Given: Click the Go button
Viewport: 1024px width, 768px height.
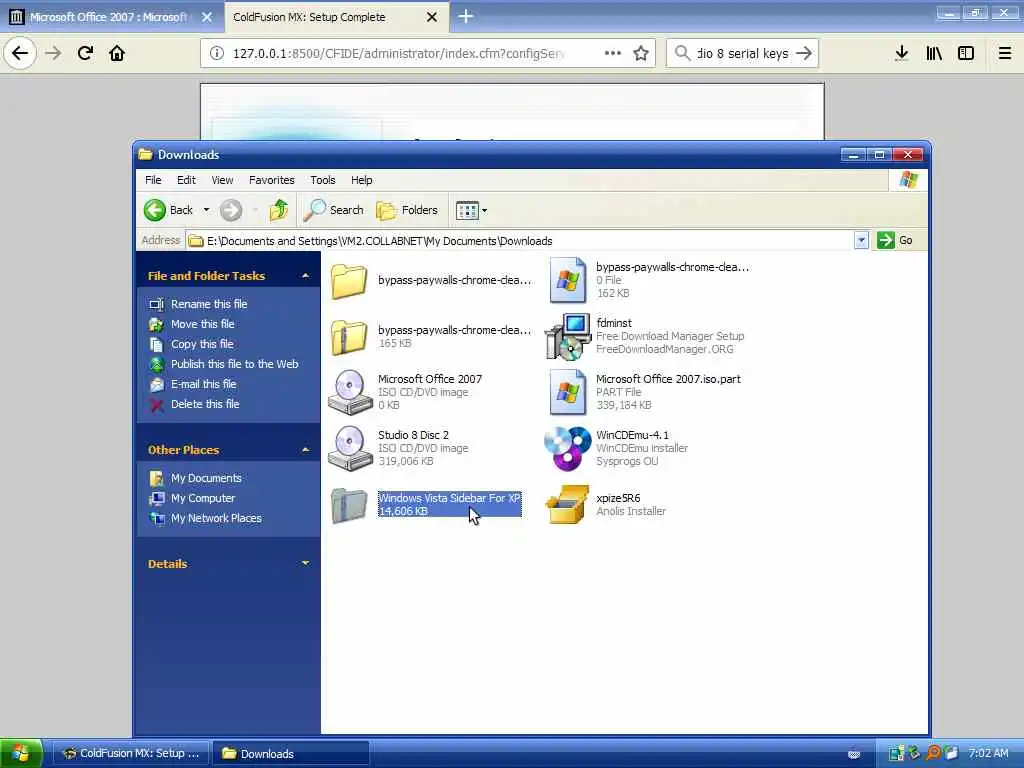Looking at the screenshot, I should [895, 240].
